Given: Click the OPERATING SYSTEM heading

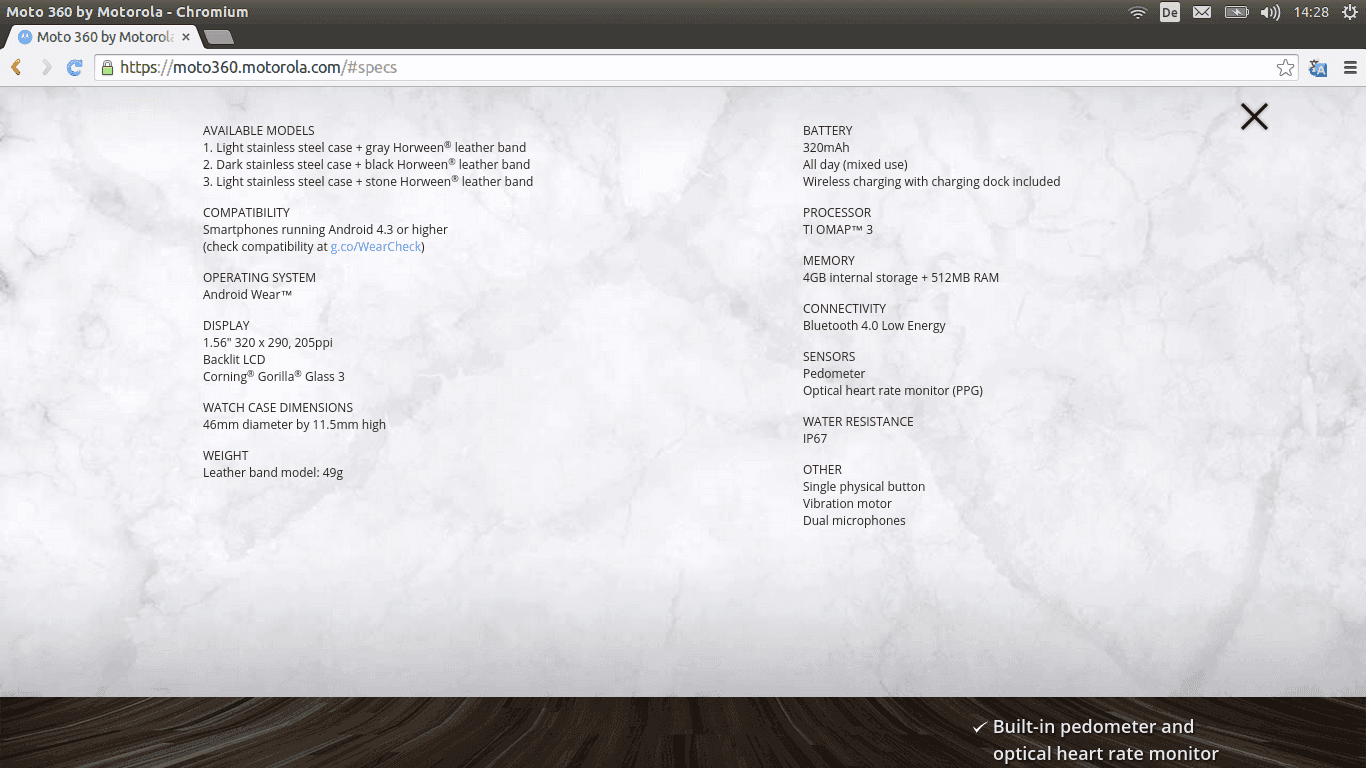Looking at the screenshot, I should click(259, 278).
